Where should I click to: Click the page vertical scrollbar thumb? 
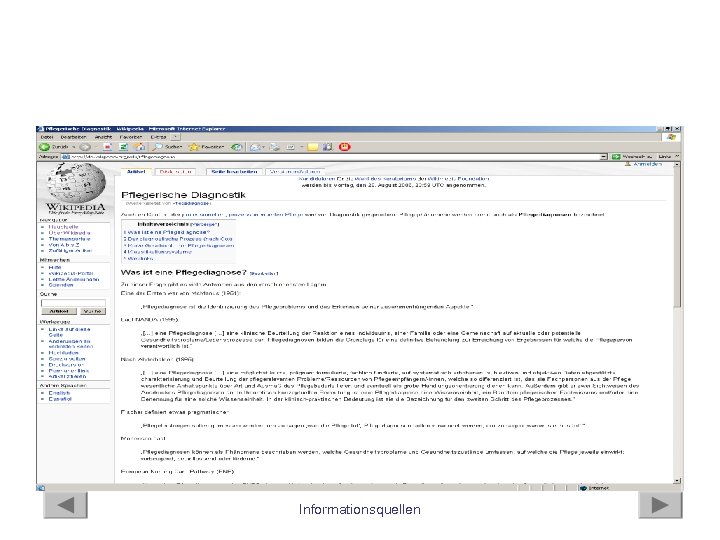(x=677, y=237)
